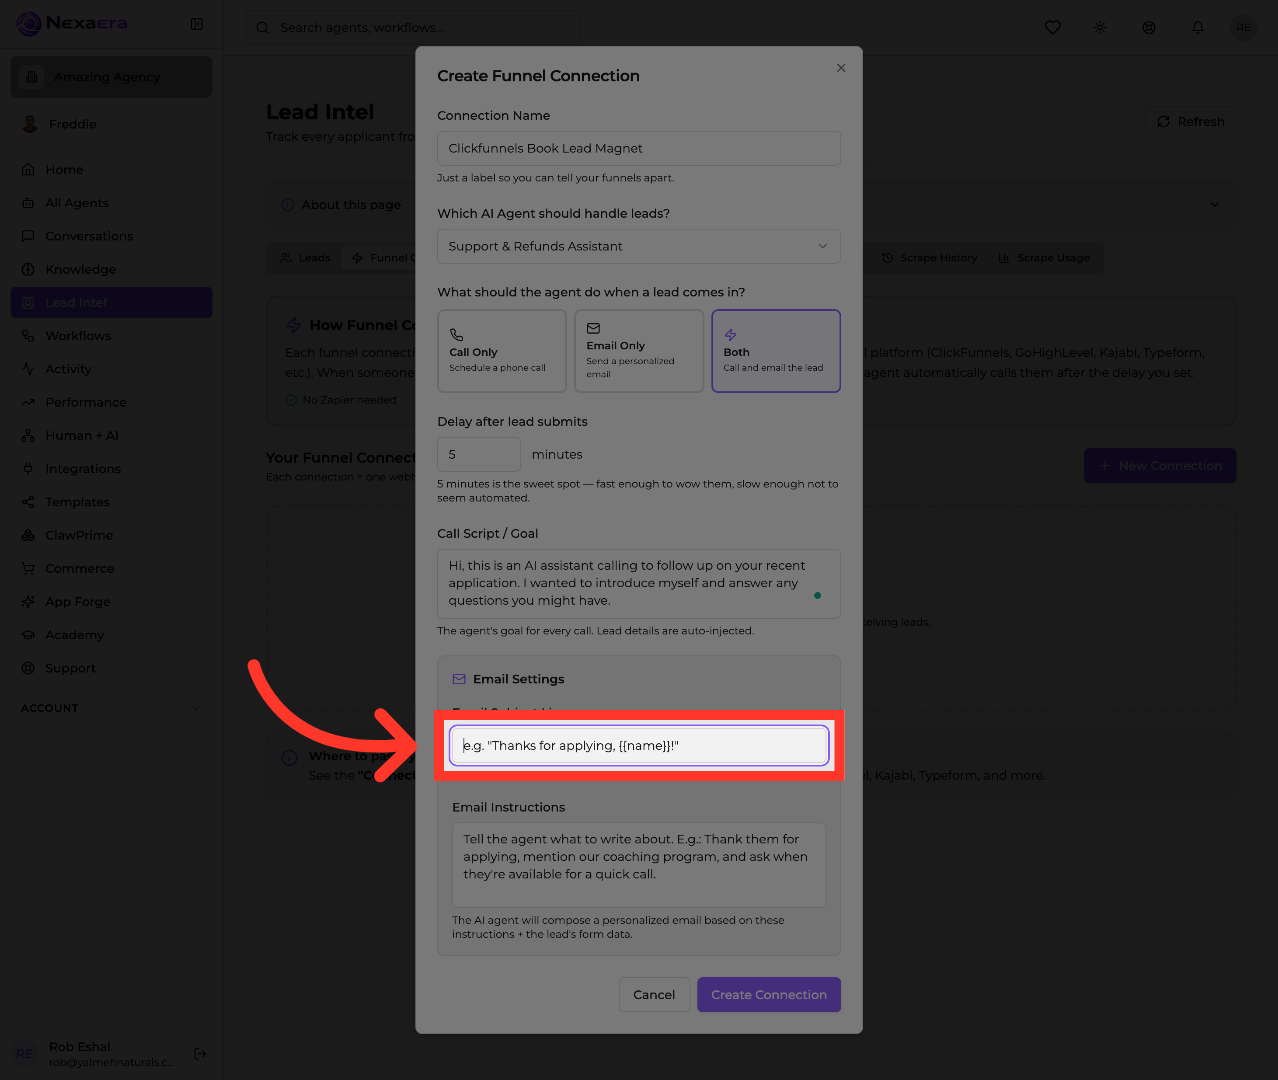Close the Create Funnel Connection dialog

(841, 68)
